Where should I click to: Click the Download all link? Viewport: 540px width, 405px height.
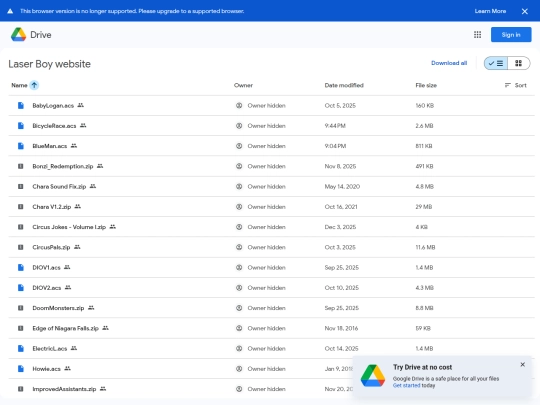pos(449,63)
